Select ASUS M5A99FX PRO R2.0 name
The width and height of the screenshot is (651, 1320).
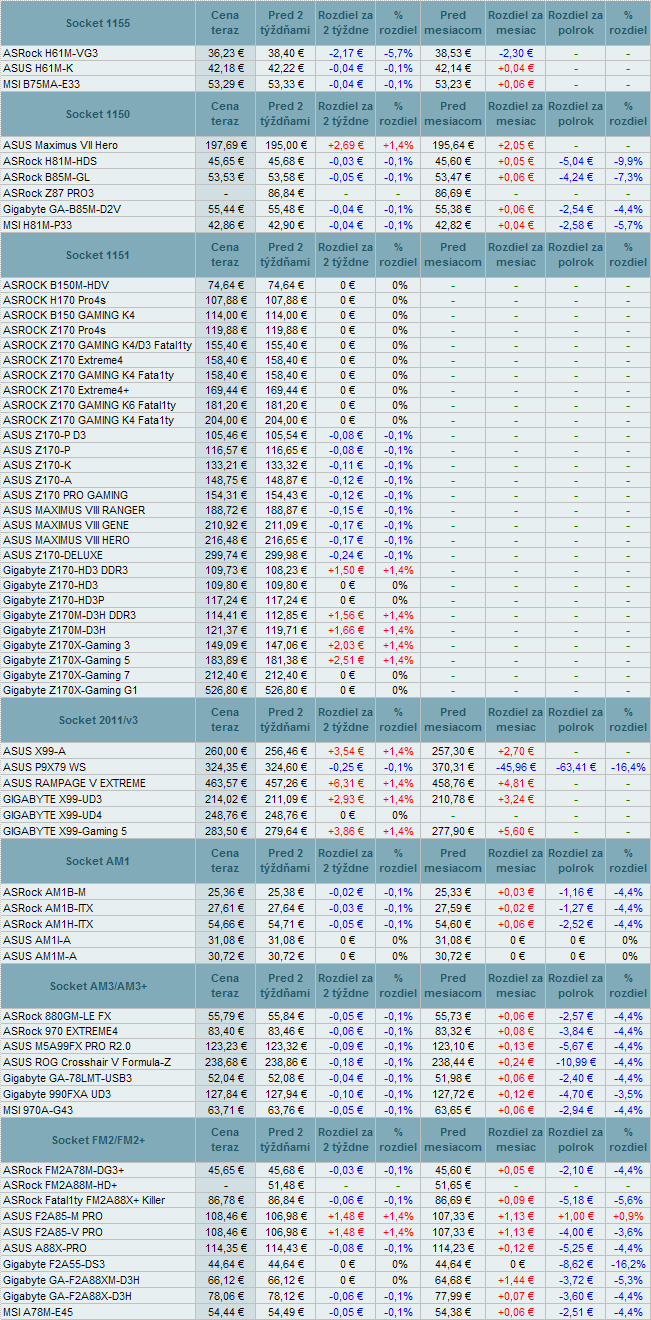67,1047
